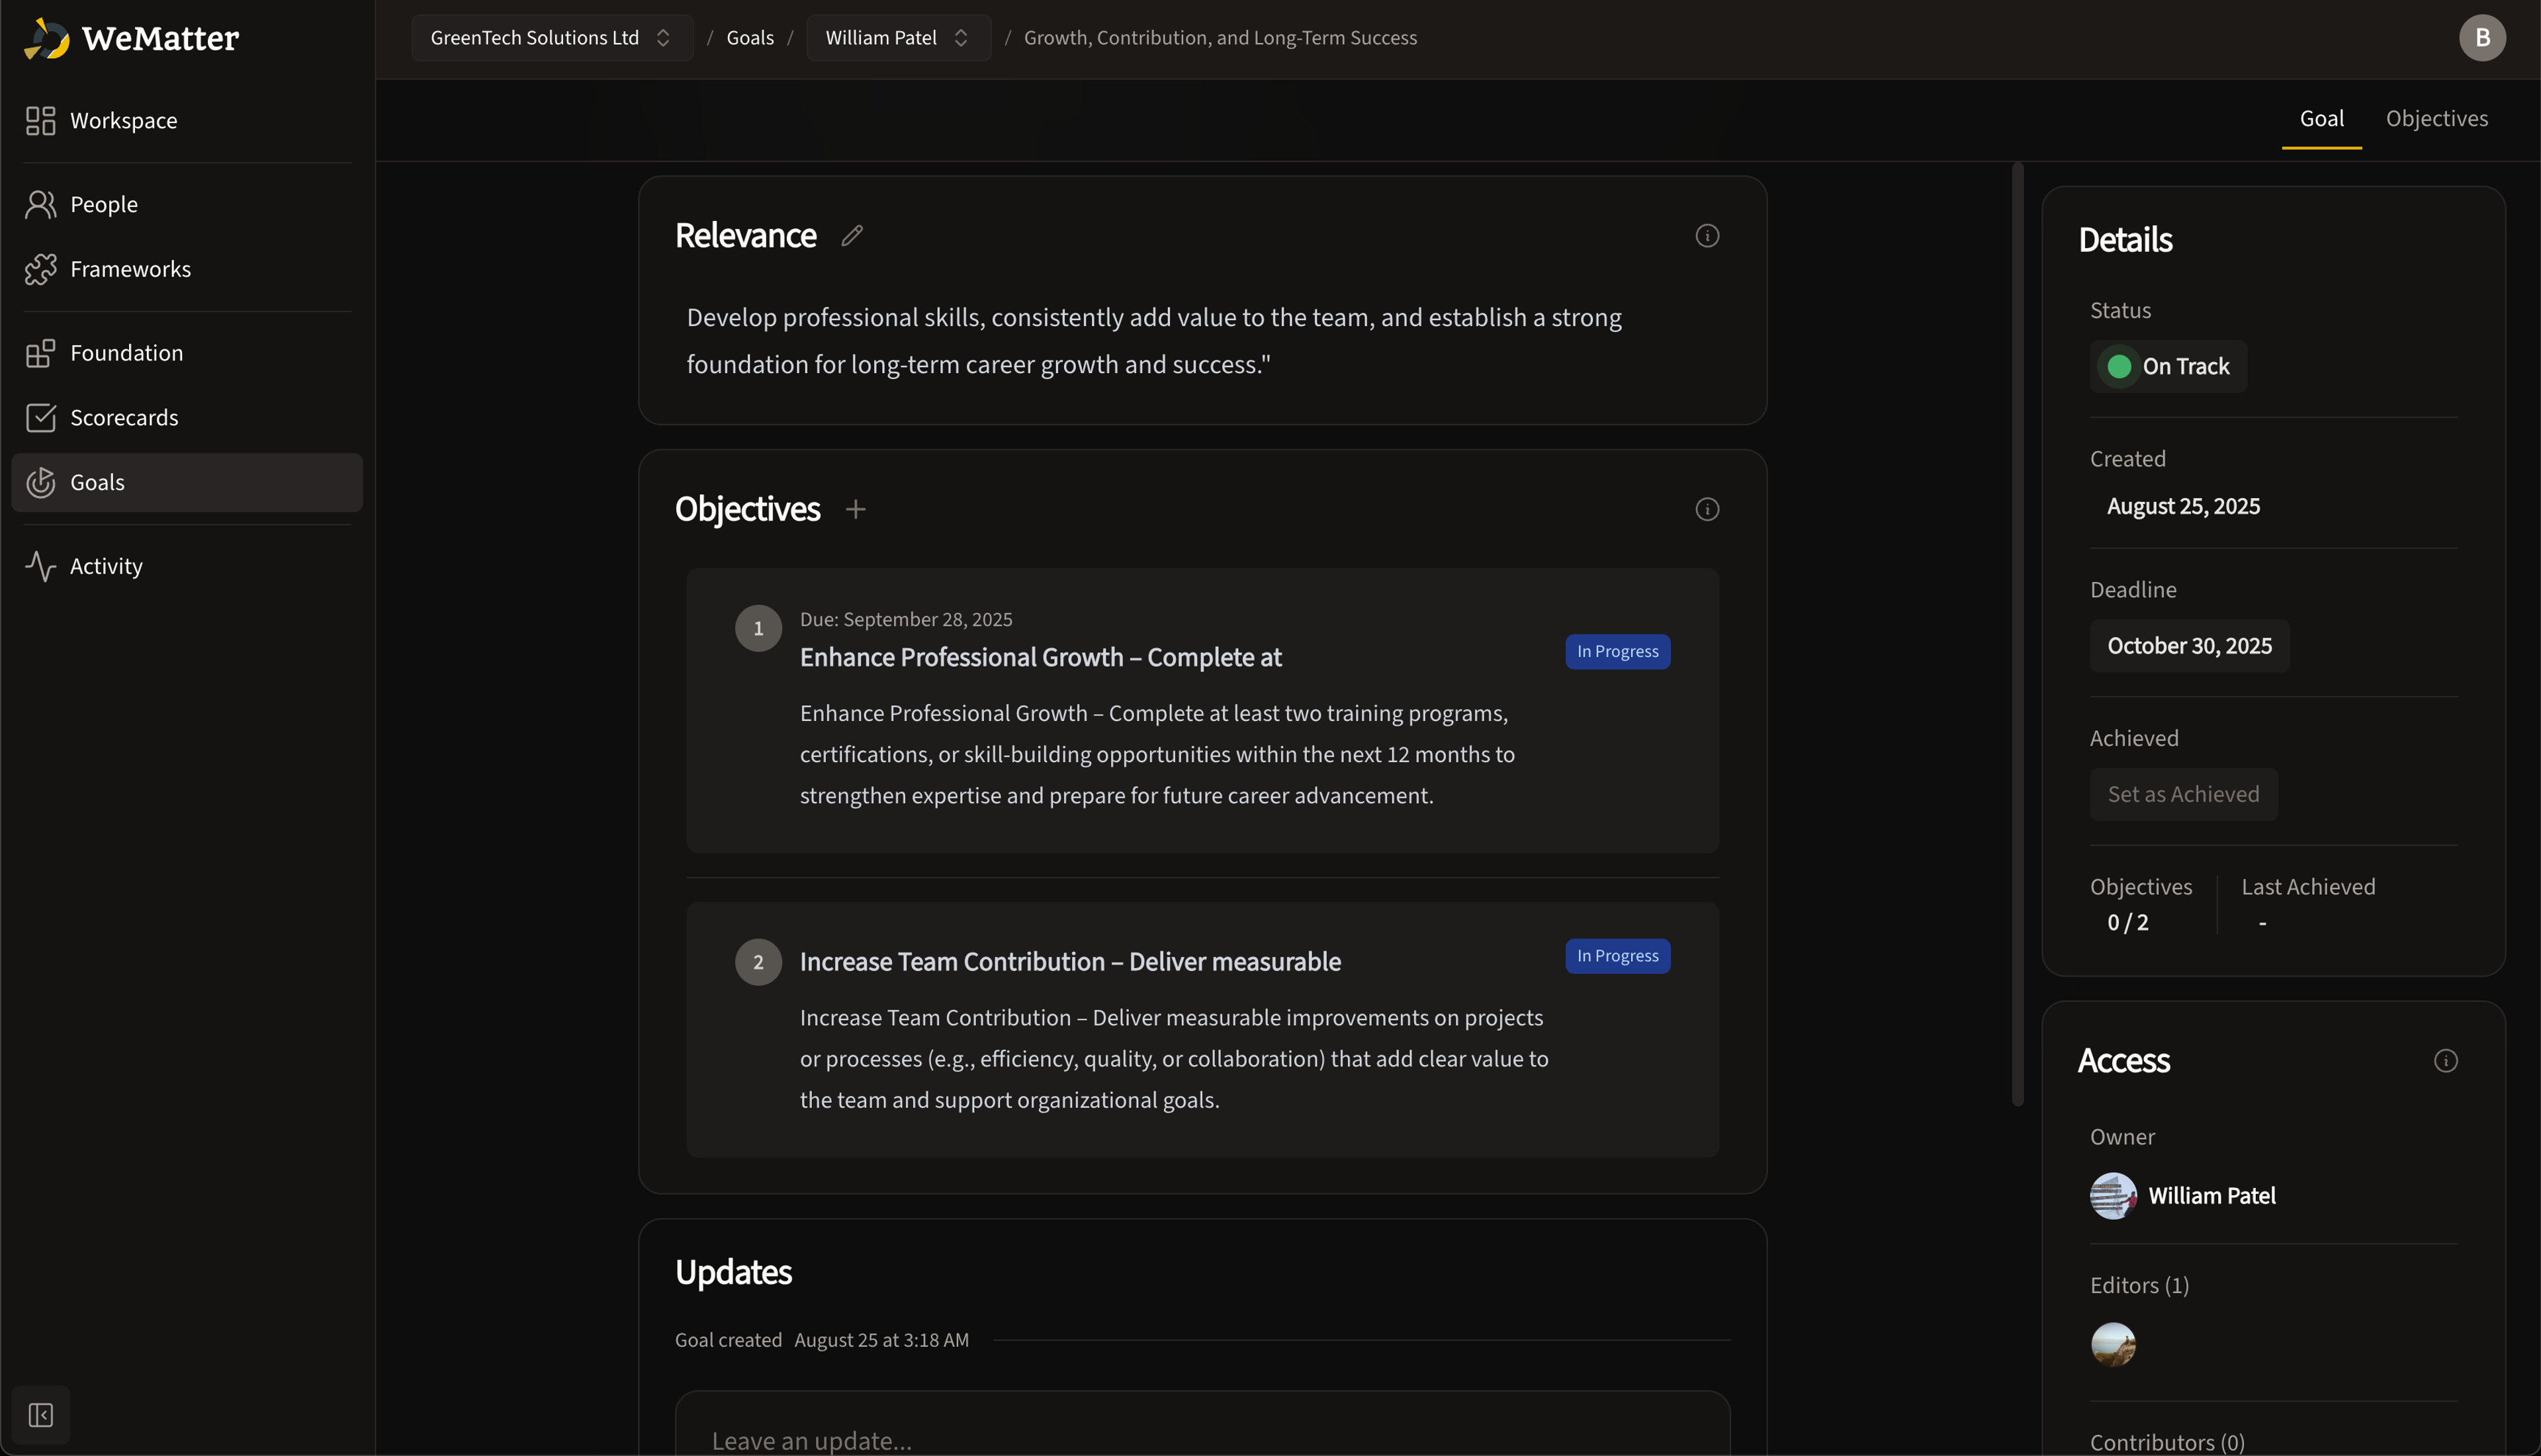Screen dimensions: 2541x1456
Task: Open Activity in the sidebar
Action: (187, 566)
